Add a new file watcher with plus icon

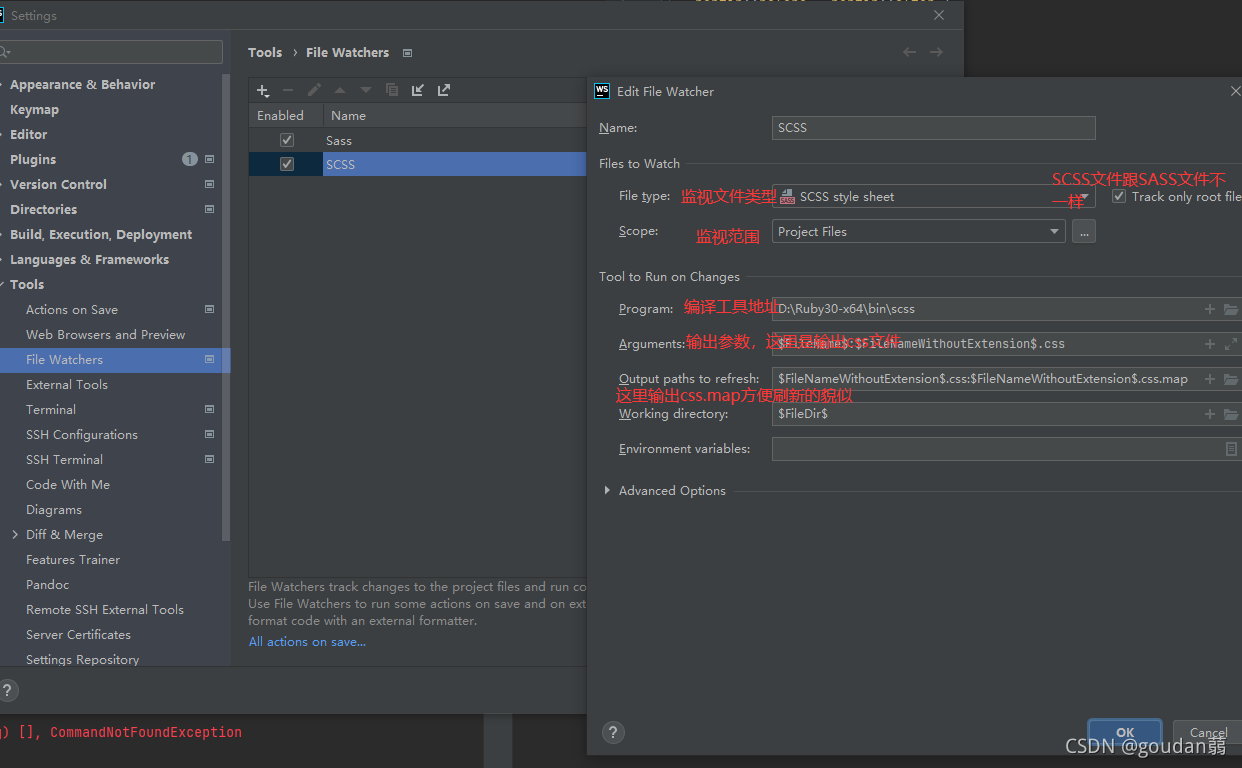(263, 90)
